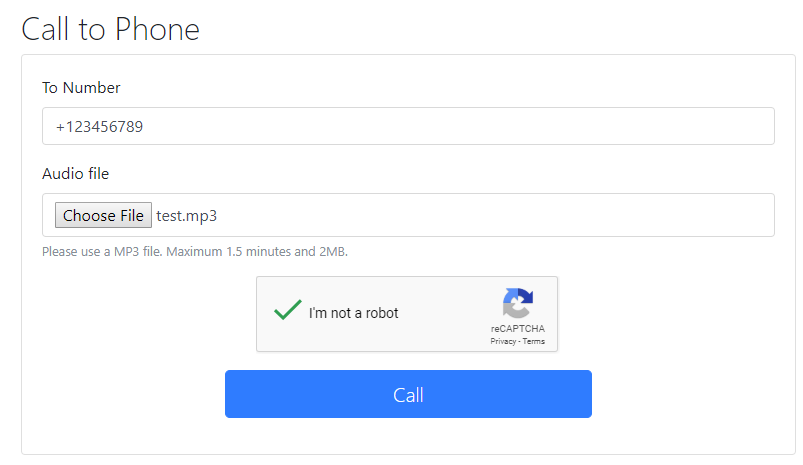Click the dash between Privacy and Terms

coord(519,342)
